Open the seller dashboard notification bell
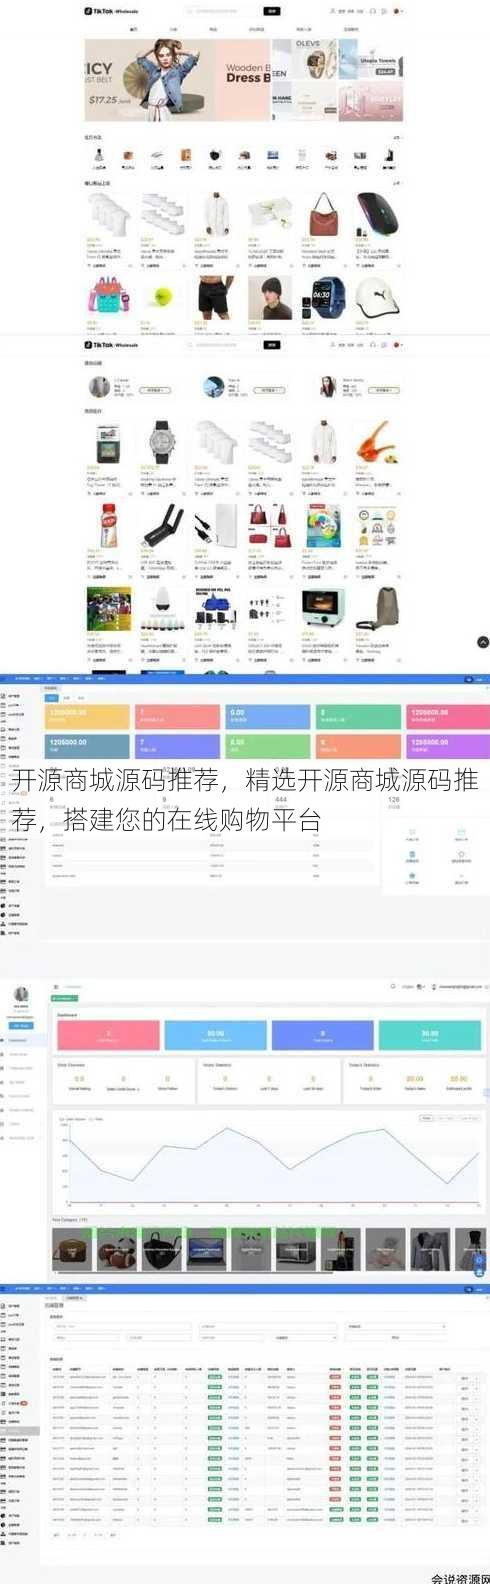This screenshot has width=490, height=1584. click(x=393, y=987)
